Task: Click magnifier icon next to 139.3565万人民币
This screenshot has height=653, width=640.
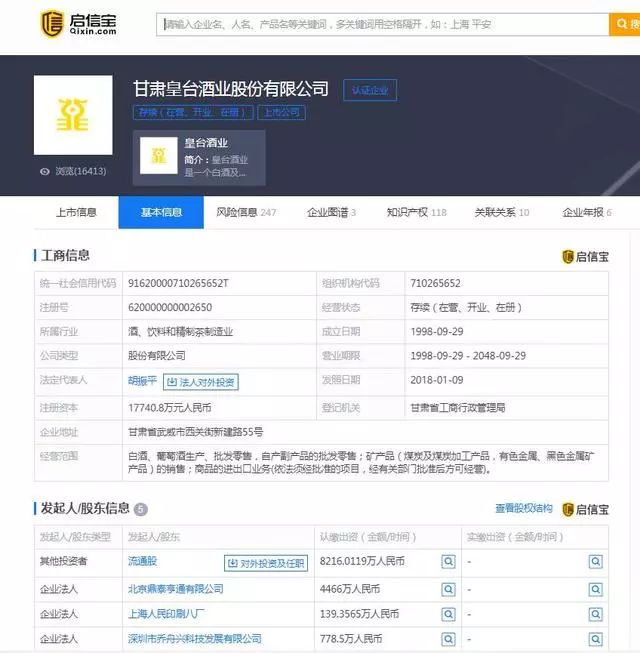Action: pyautogui.click(x=448, y=614)
